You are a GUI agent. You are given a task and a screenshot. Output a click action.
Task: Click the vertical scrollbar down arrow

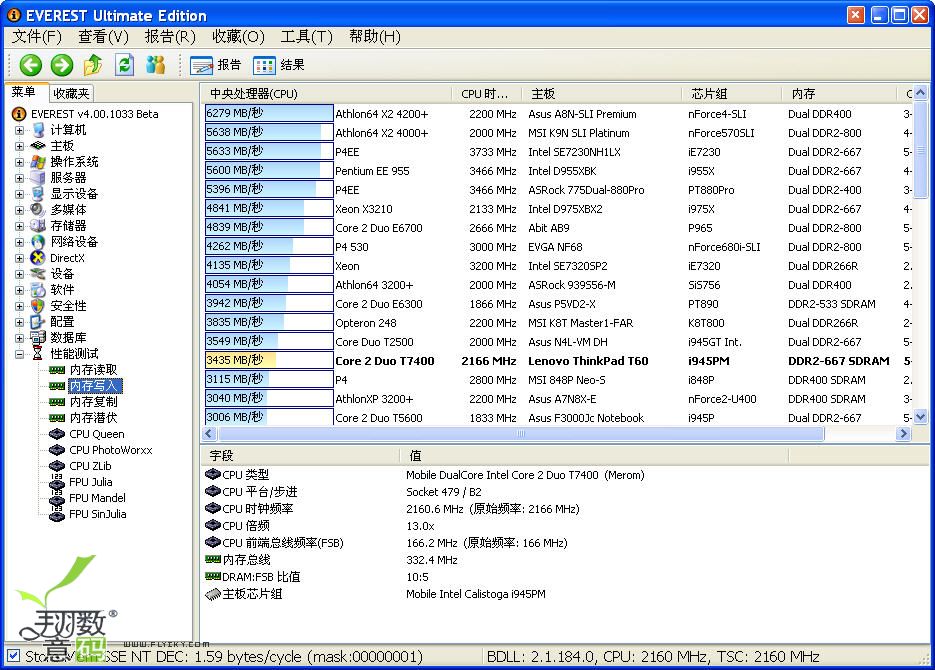click(x=921, y=417)
